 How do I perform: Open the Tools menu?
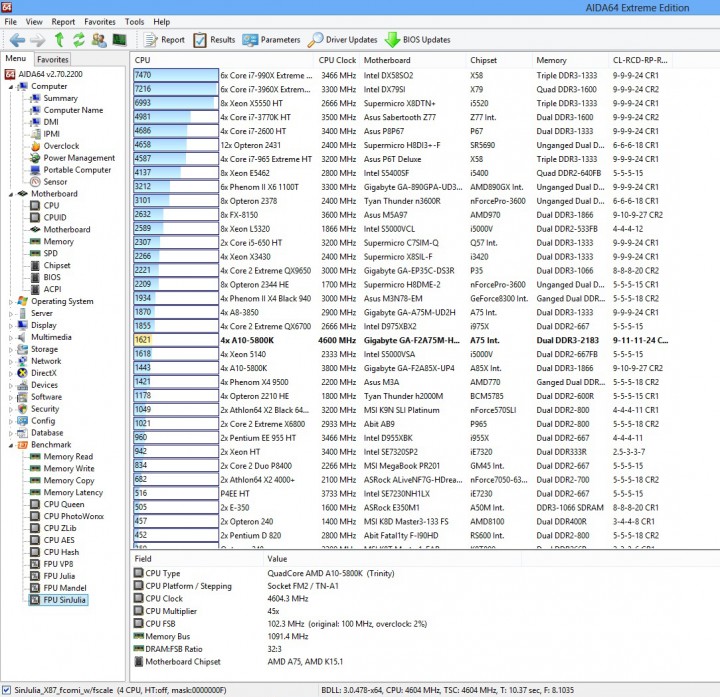pyautogui.click(x=134, y=22)
